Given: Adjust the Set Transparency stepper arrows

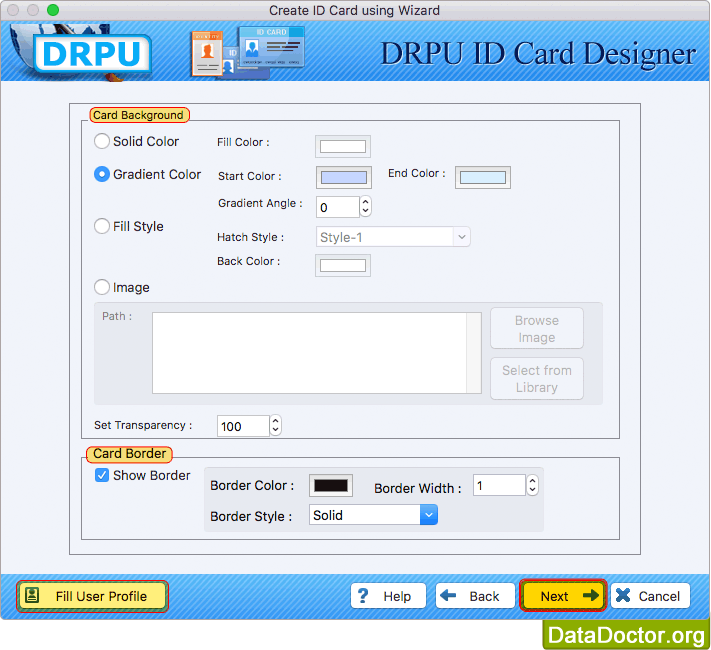Looking at the screenshot, I should pyautogui.click(x=276, y=425).
